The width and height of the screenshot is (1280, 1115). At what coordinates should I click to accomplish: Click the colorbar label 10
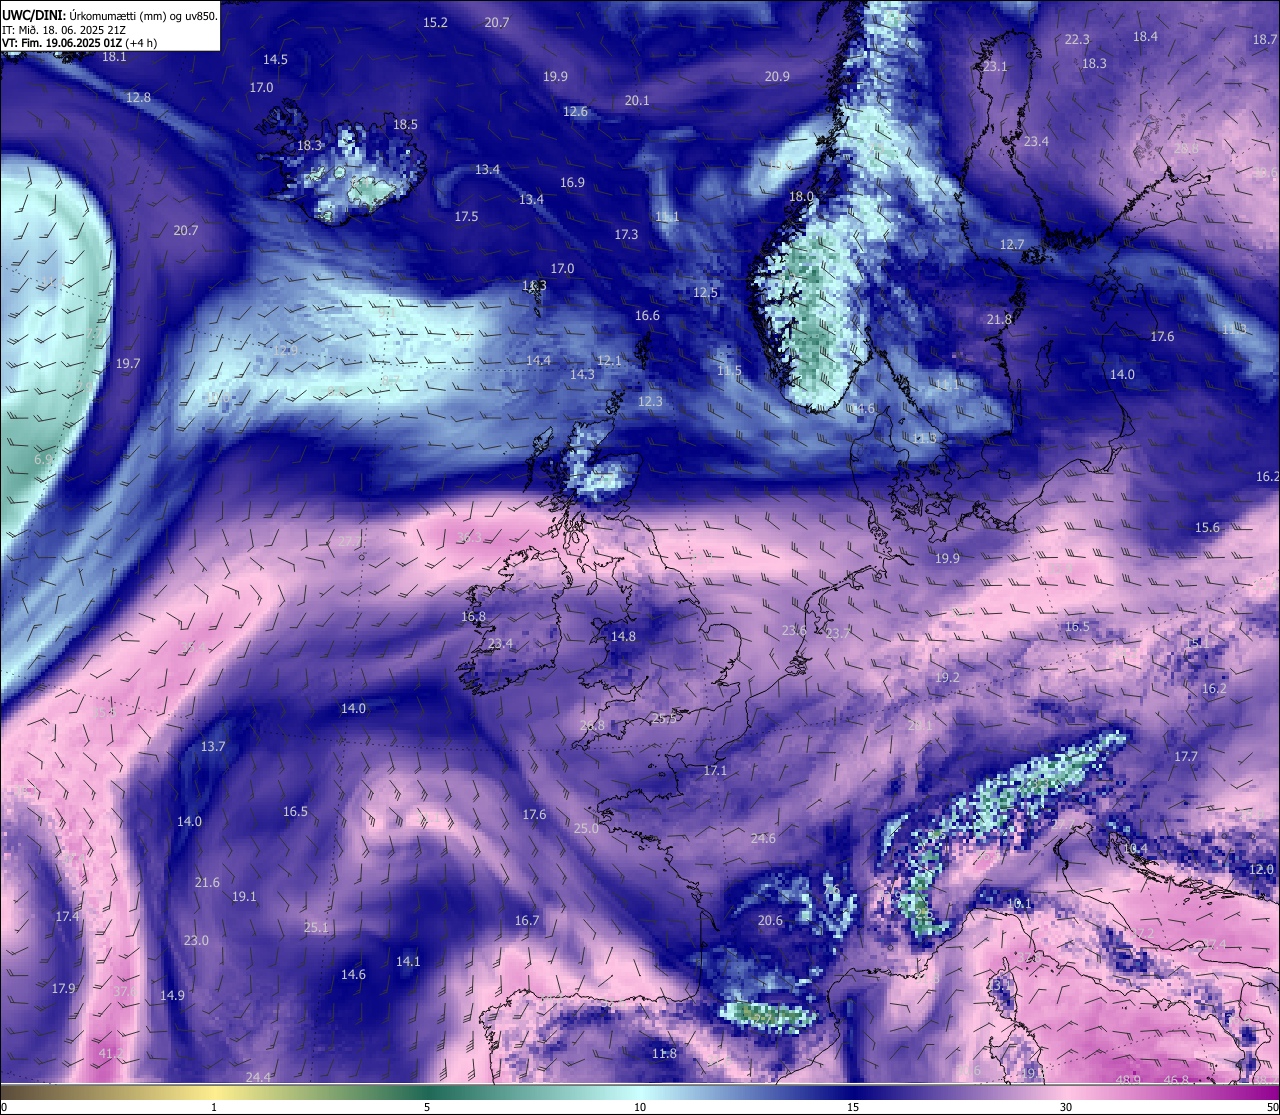point(640,1107)
